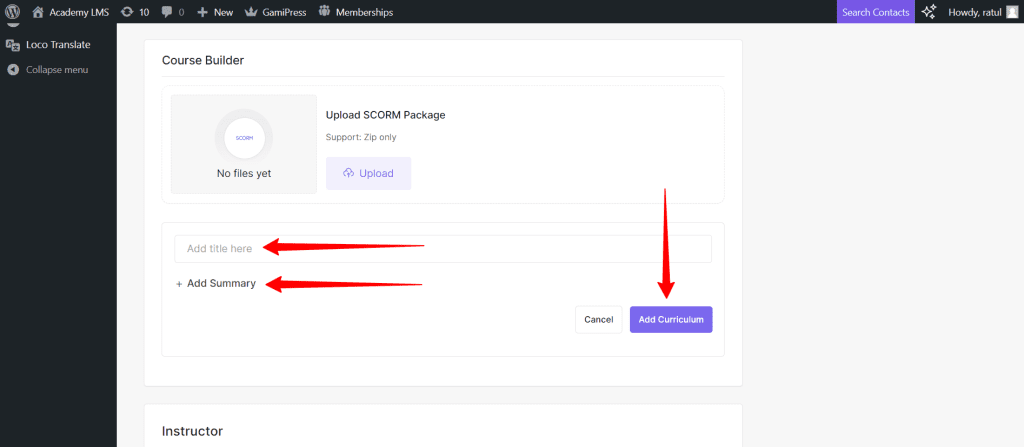The width and height of the screenshot is (1024, 447).
Task: Click the GamiPress crown icon
Action: pyautogui.click(x=251, y=12)
